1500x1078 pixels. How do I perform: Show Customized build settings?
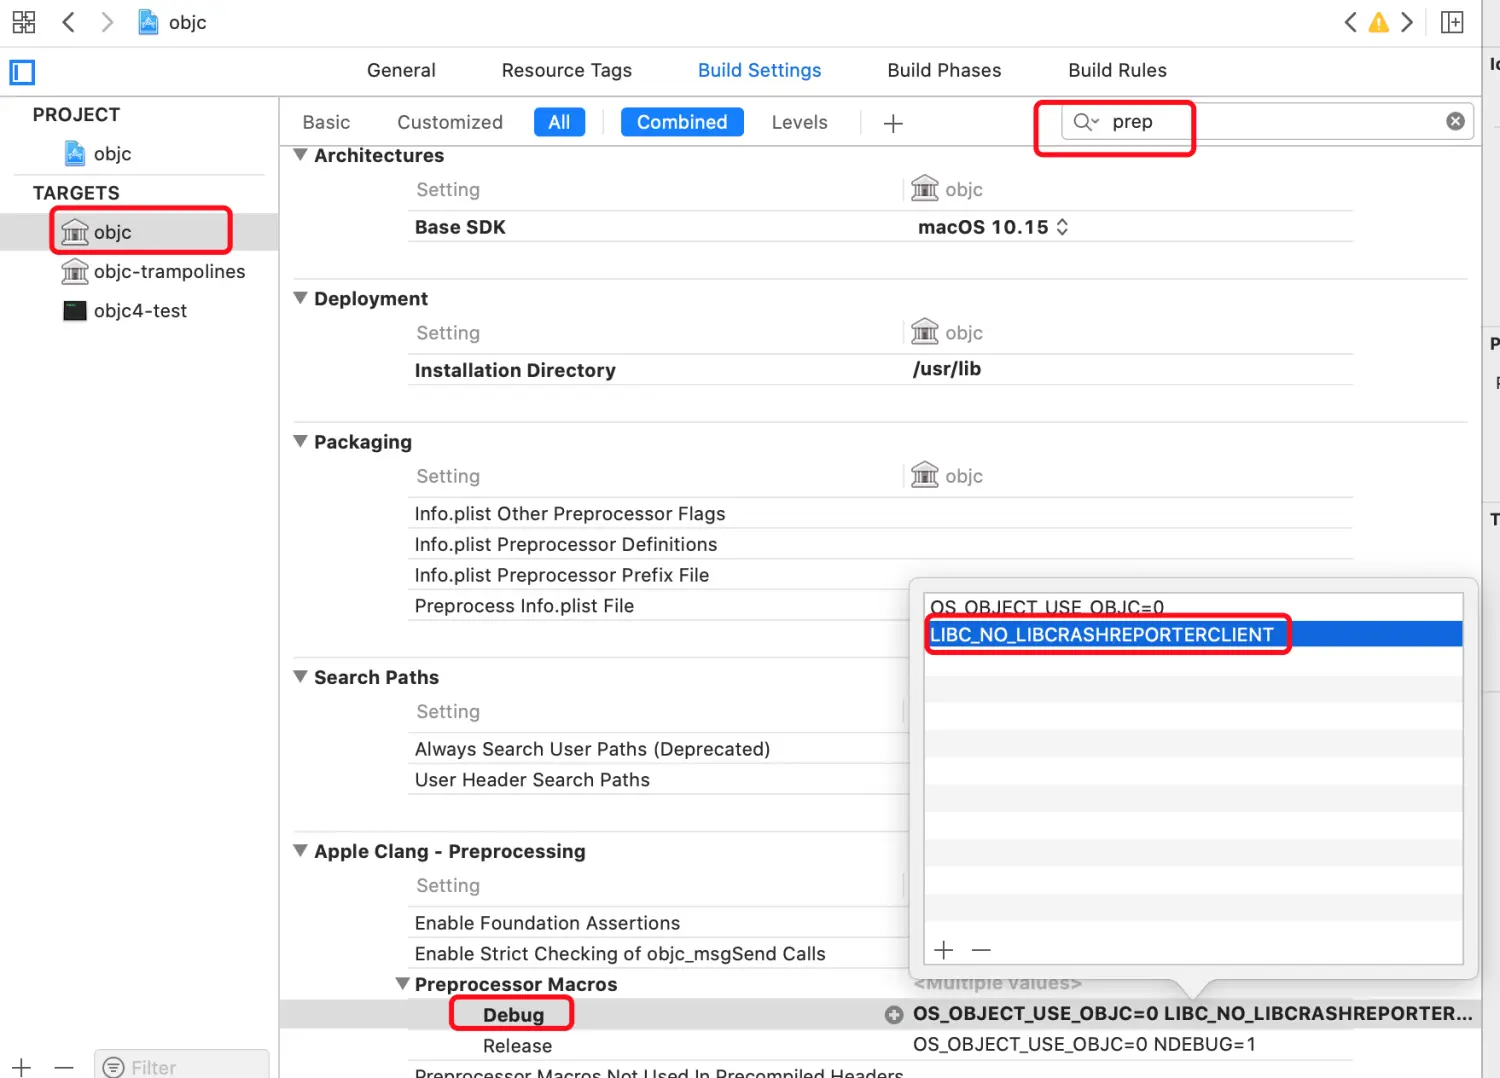pyautogui.click(x=450, y=122)
